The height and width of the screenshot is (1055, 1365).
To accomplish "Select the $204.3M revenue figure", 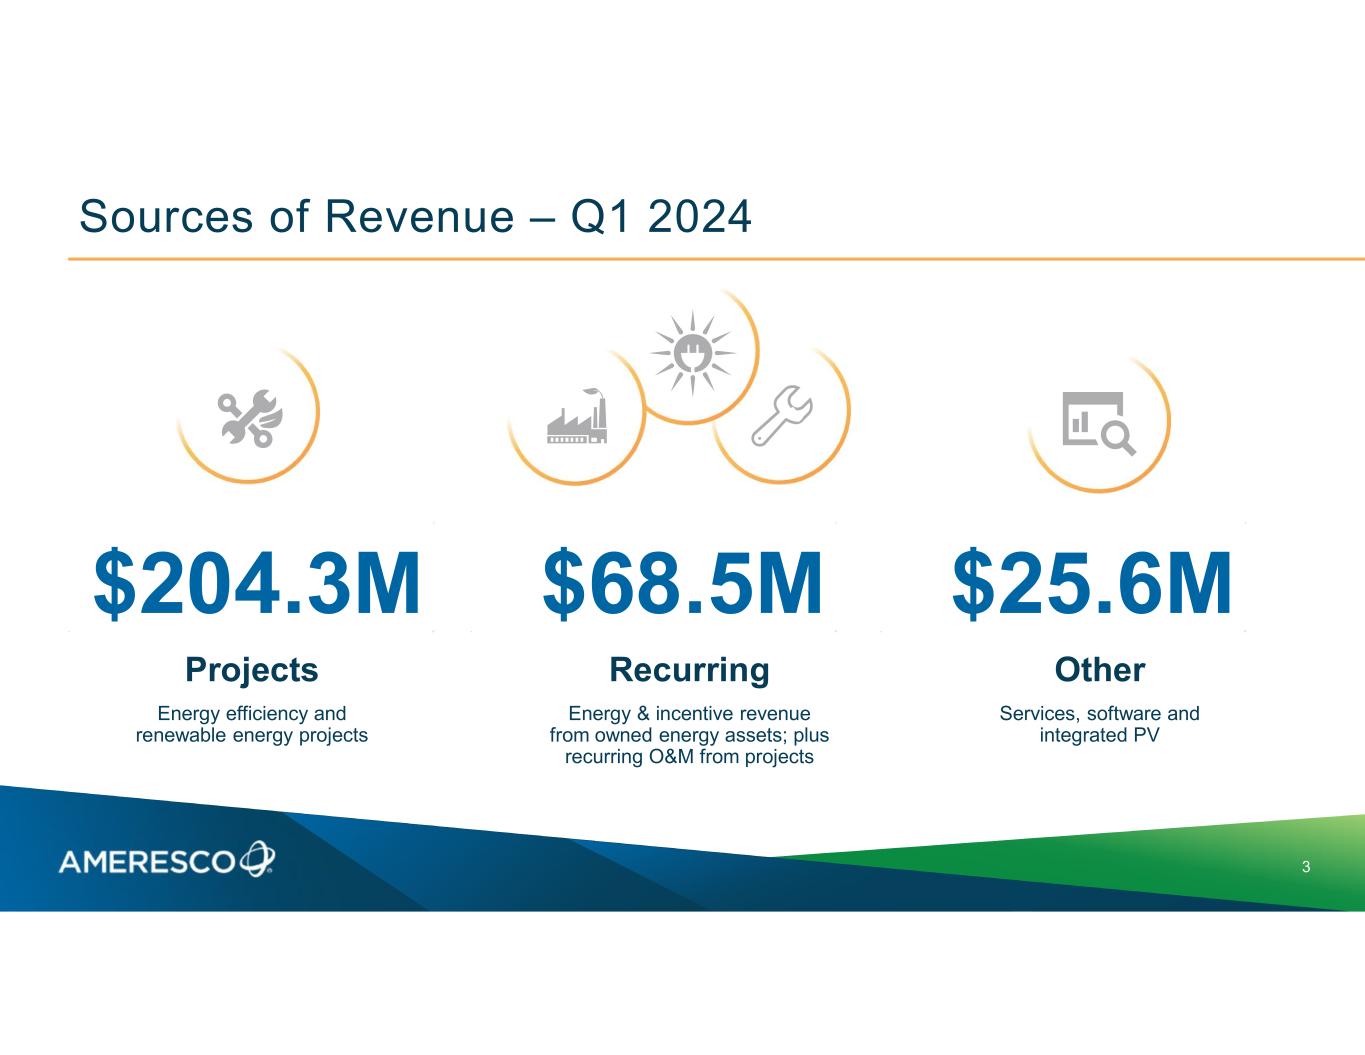I will 257,584.
